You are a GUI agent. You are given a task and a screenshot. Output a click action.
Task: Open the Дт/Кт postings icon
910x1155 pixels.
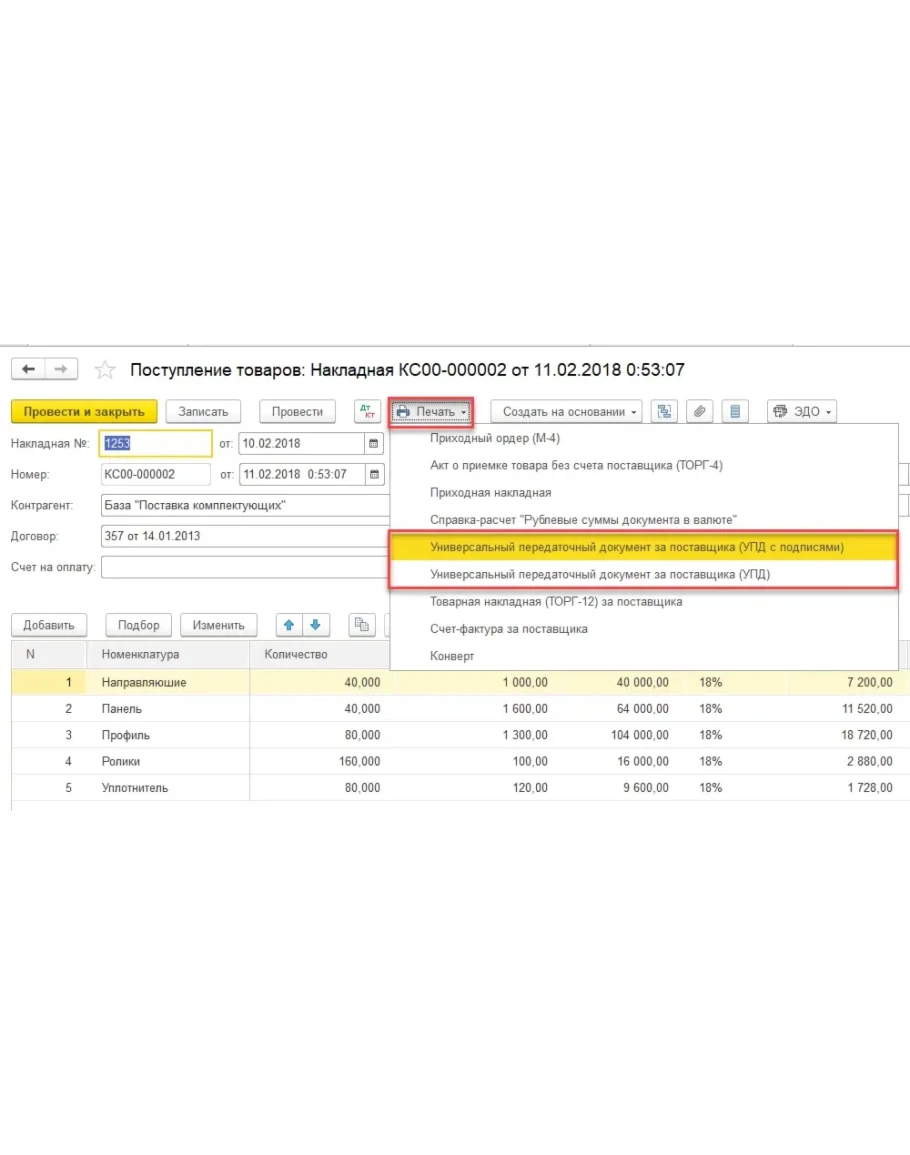(368, 411)
